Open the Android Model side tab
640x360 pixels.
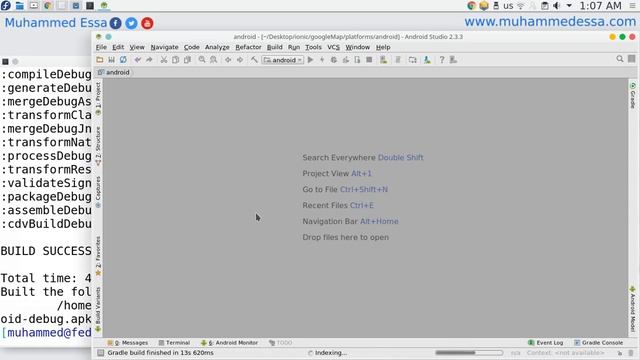click(632, 309)
